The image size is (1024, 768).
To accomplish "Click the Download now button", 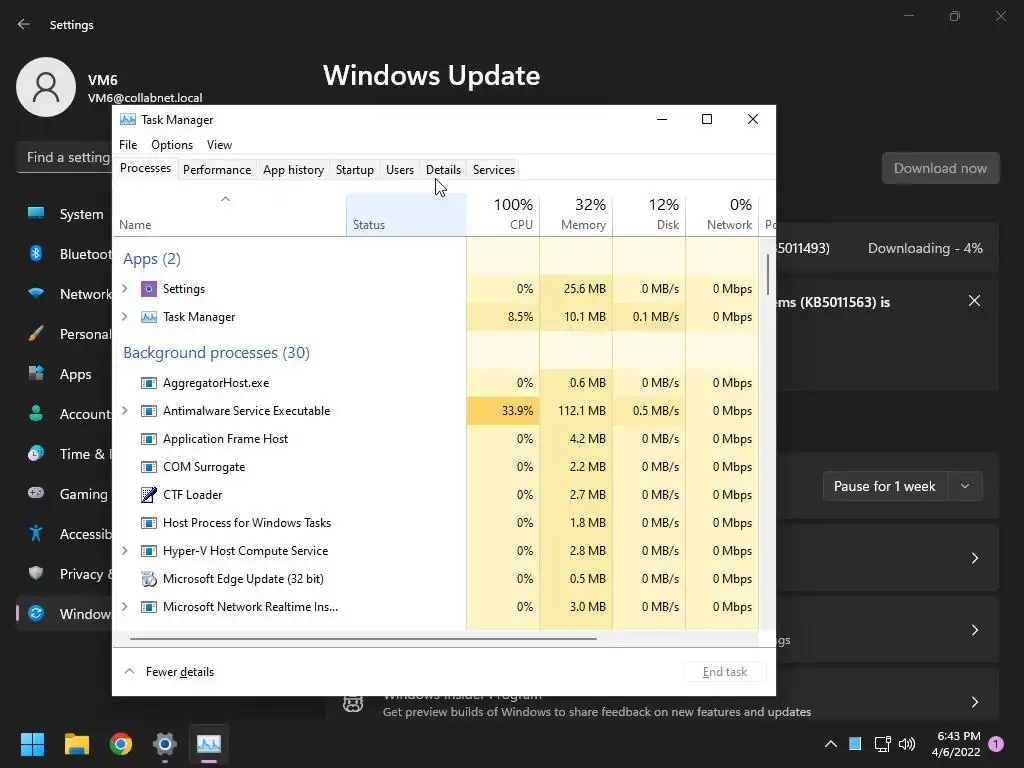I will (x=940, y=168).
